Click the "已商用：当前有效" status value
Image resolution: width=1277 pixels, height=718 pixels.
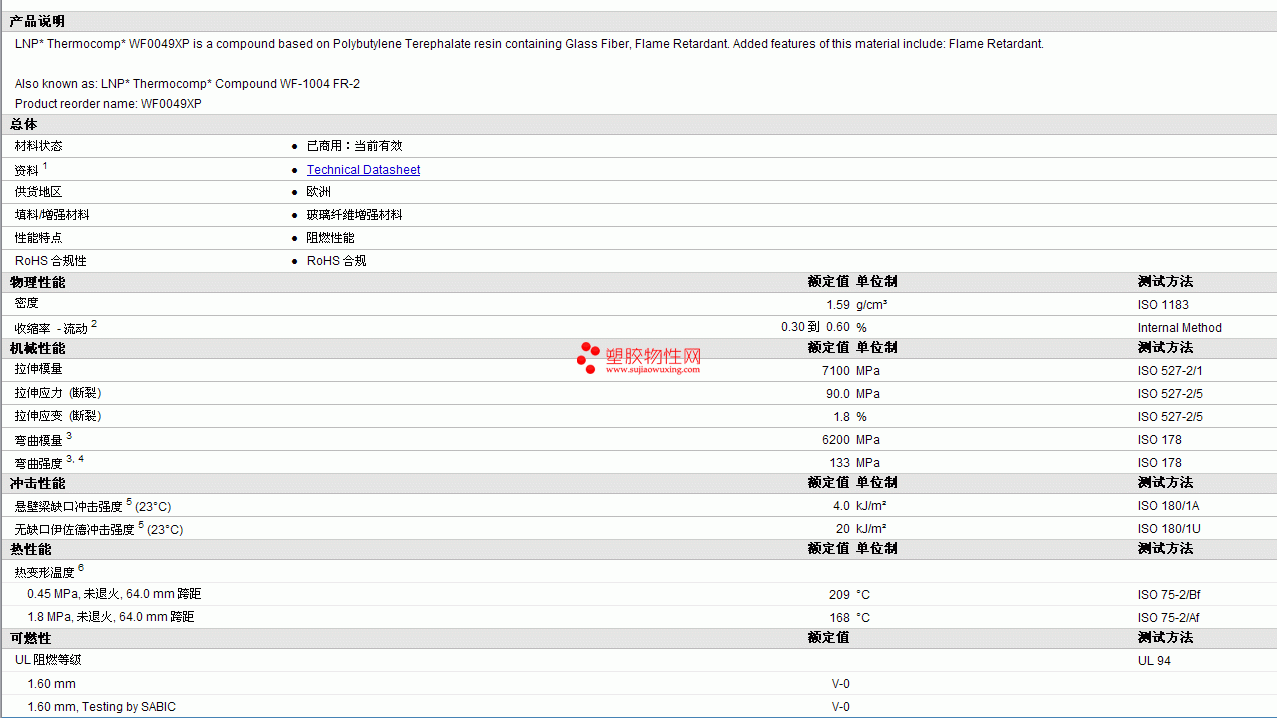point(354,146)
